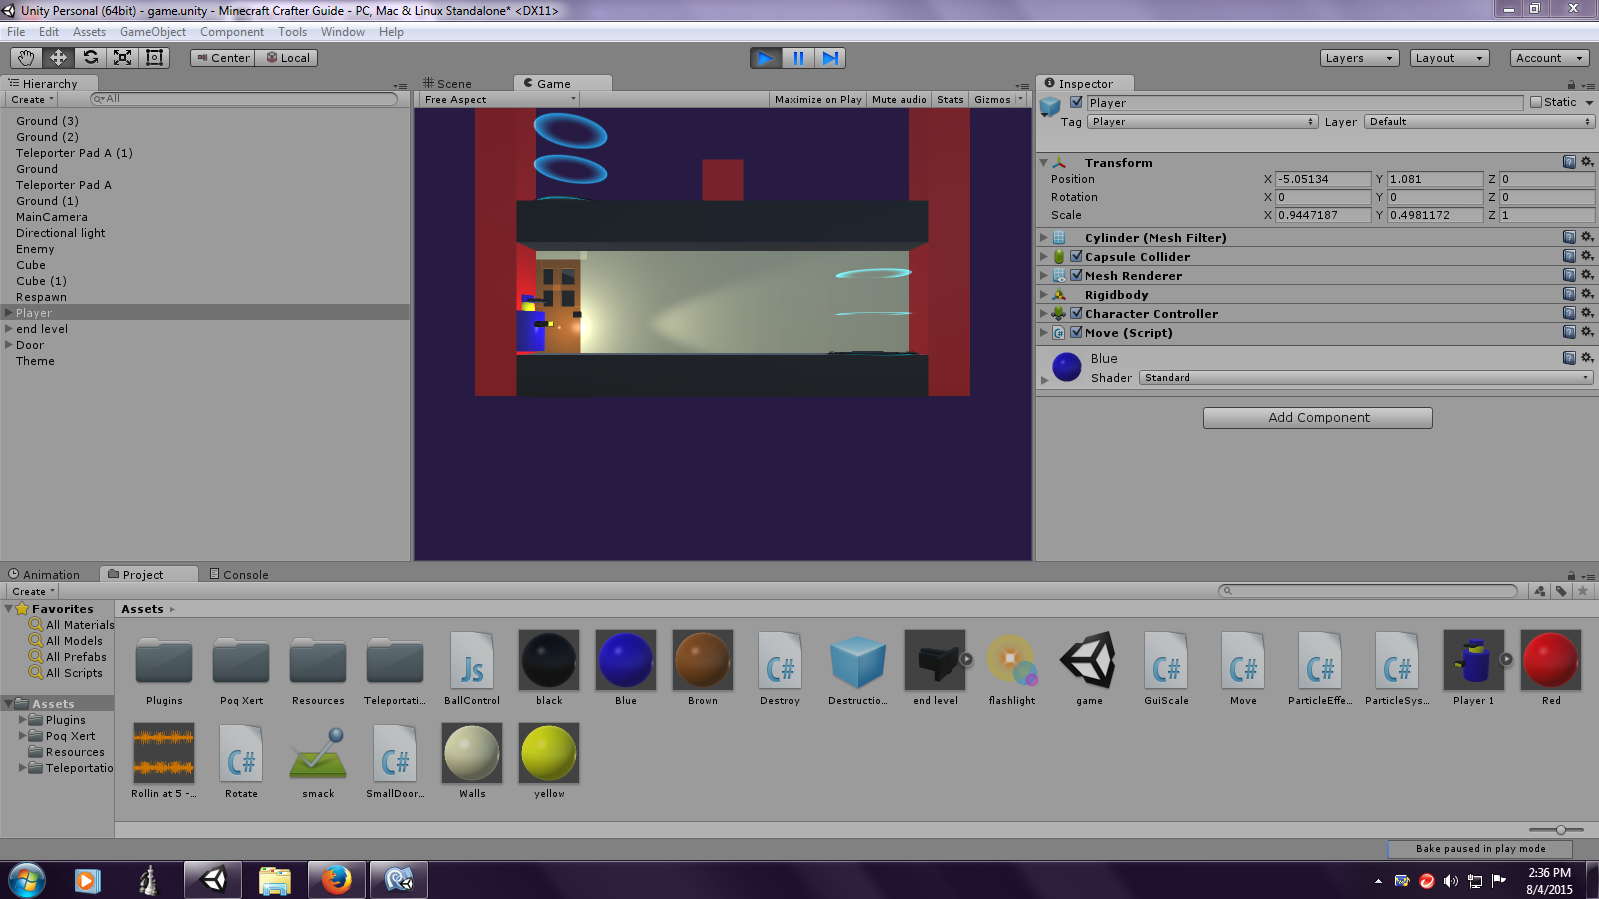Select the flashlight flare asset

pos(1012,668)
